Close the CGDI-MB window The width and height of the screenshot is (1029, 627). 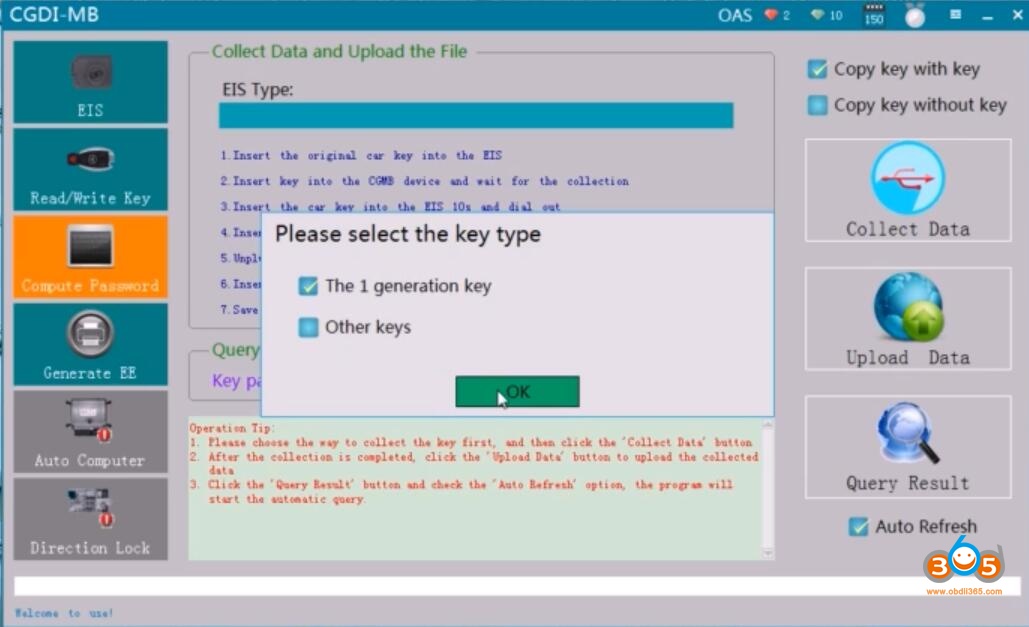(x=1017, y=14)
